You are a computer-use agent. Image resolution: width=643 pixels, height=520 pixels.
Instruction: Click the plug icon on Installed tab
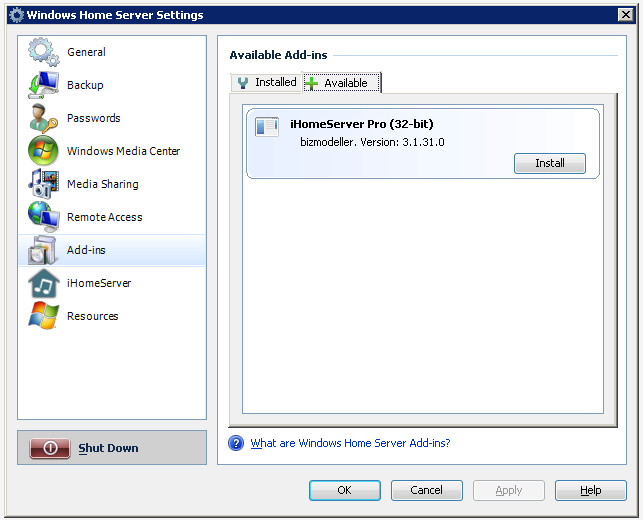243,83
